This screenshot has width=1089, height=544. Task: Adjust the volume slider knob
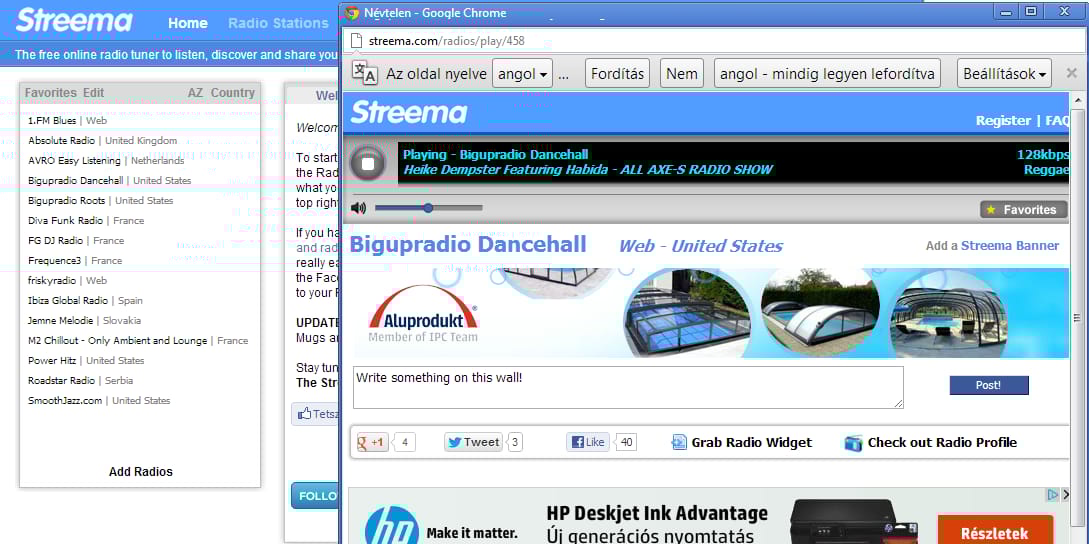coord(428,208)
